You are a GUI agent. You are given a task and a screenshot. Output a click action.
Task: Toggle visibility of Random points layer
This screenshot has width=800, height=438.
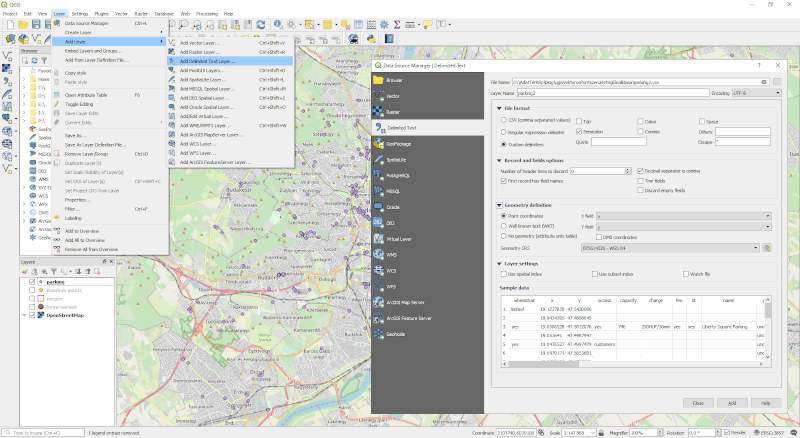coord(32,290)
